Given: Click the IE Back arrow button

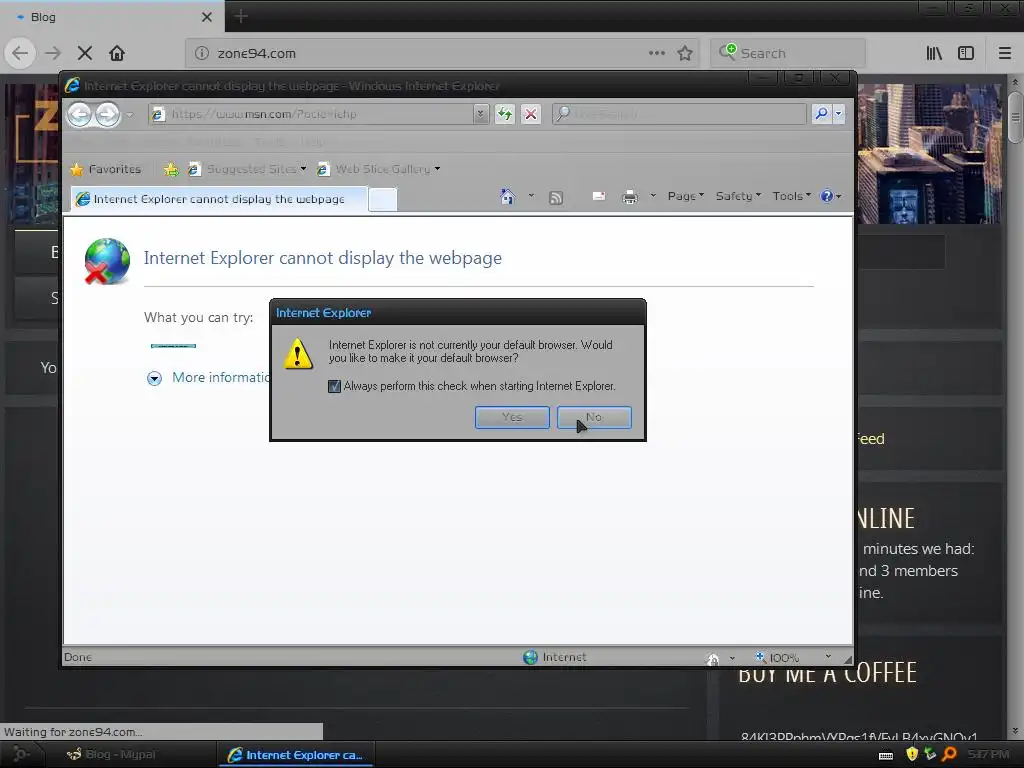Looking at the screenshot, I should coord(80,115).
